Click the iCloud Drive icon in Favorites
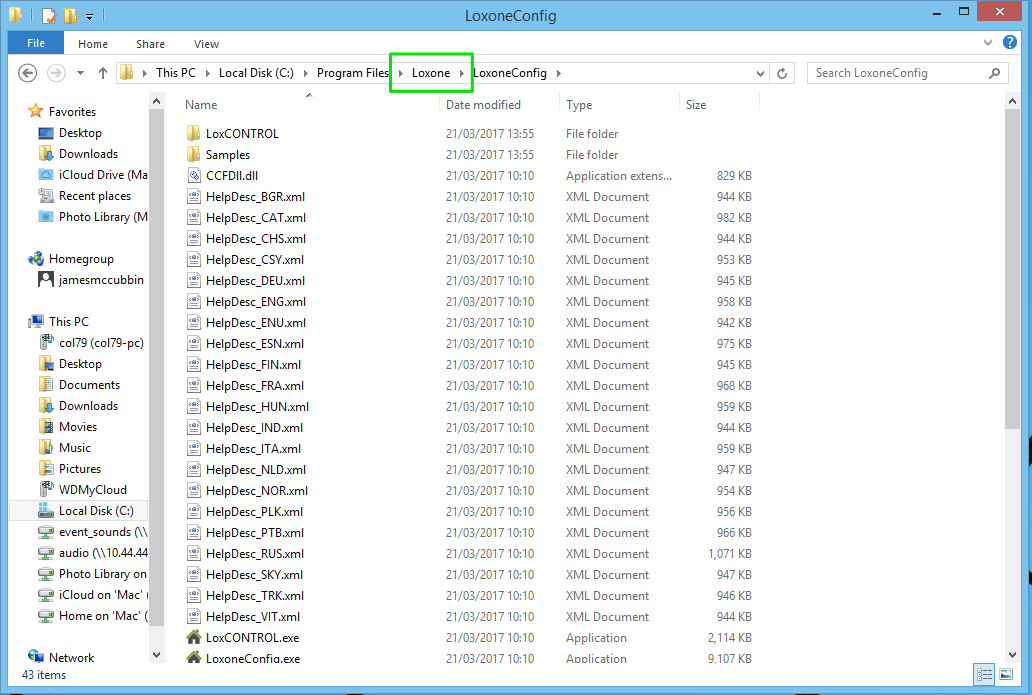This screenshot has width=1032, height=695. [x=45, y=174]
